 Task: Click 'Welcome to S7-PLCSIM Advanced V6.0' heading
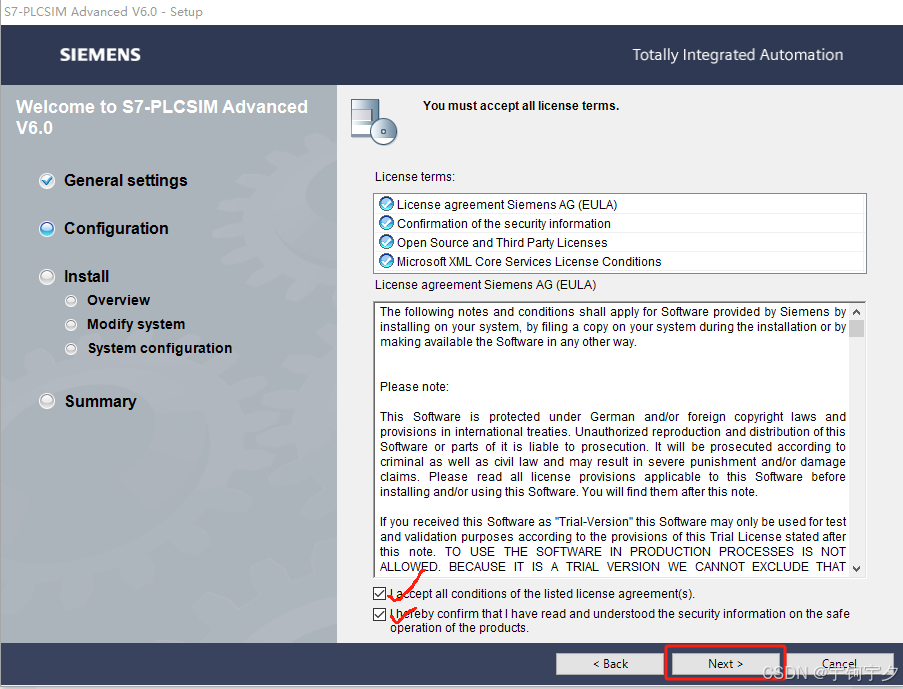pos(162,117)
